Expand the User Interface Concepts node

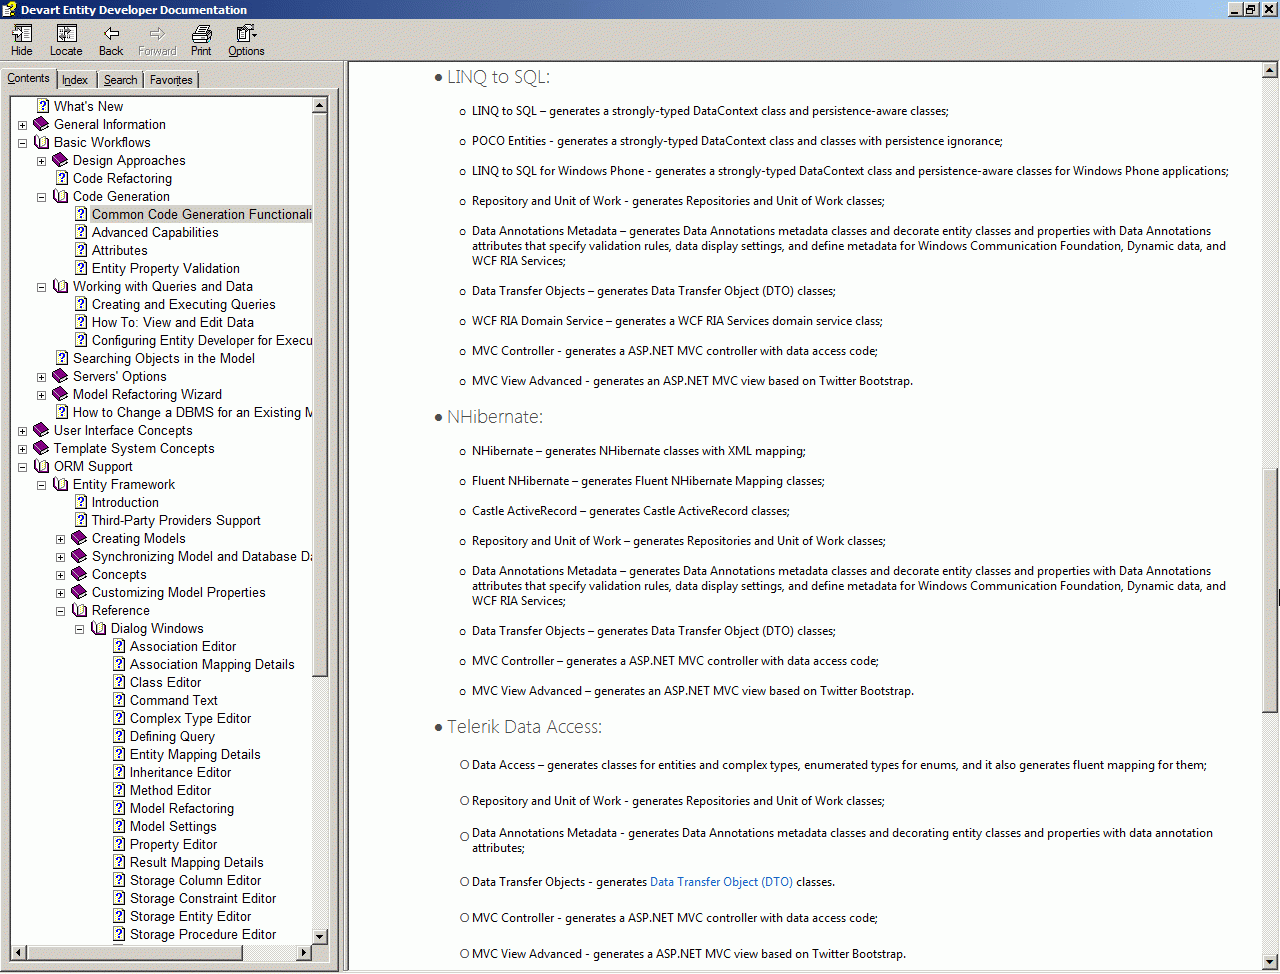(x=22, y=431)
